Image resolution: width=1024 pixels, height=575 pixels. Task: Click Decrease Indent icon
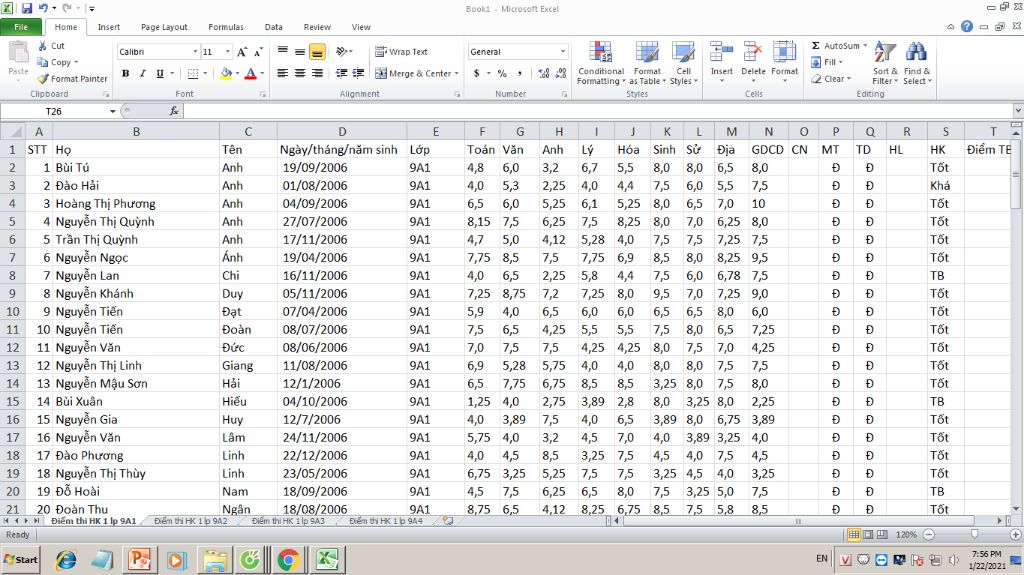point(342,73)
